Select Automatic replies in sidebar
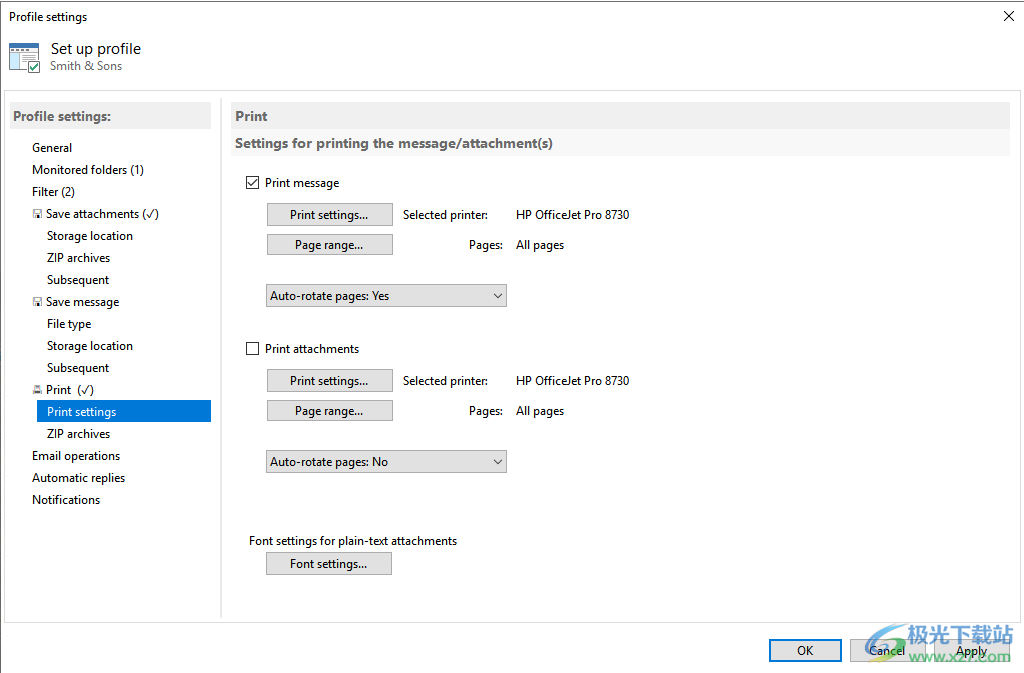The image size is (1024, 673). click(79, 478)
